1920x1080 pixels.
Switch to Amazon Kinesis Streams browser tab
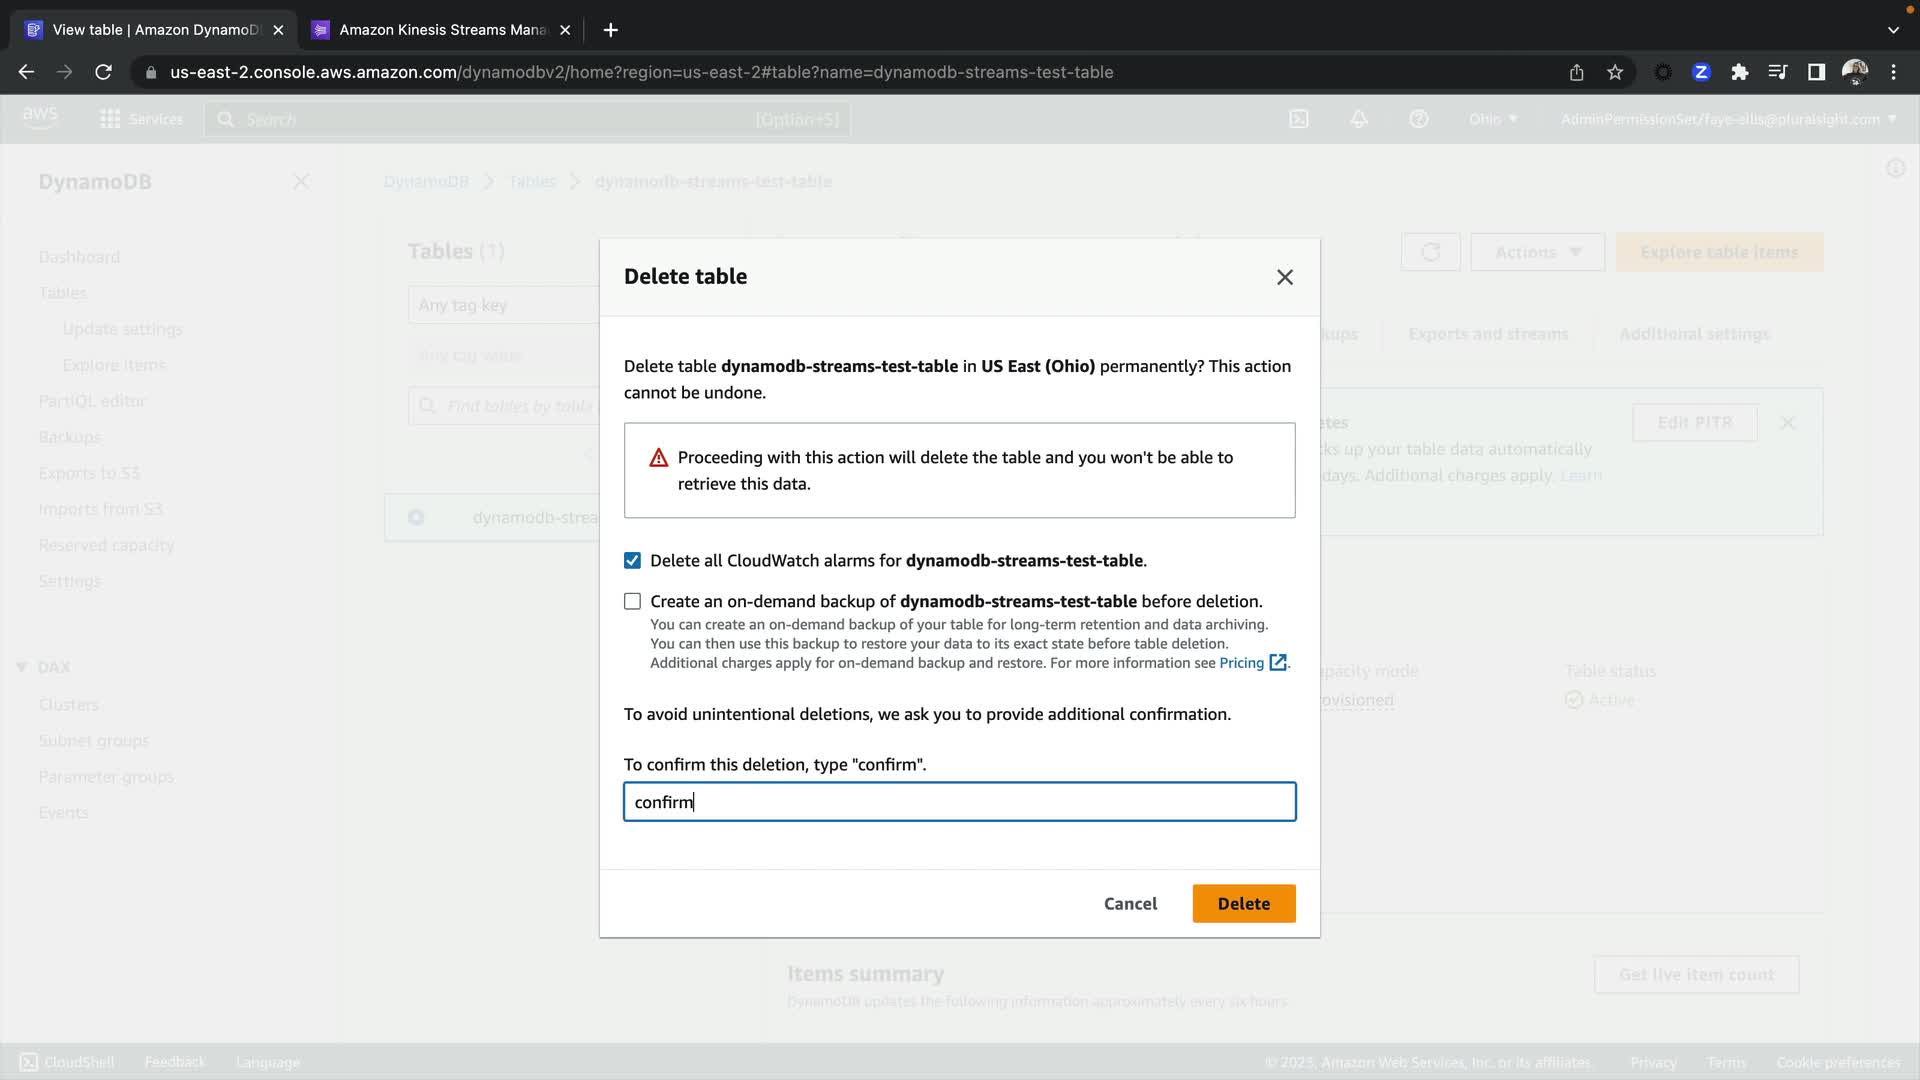442,30
